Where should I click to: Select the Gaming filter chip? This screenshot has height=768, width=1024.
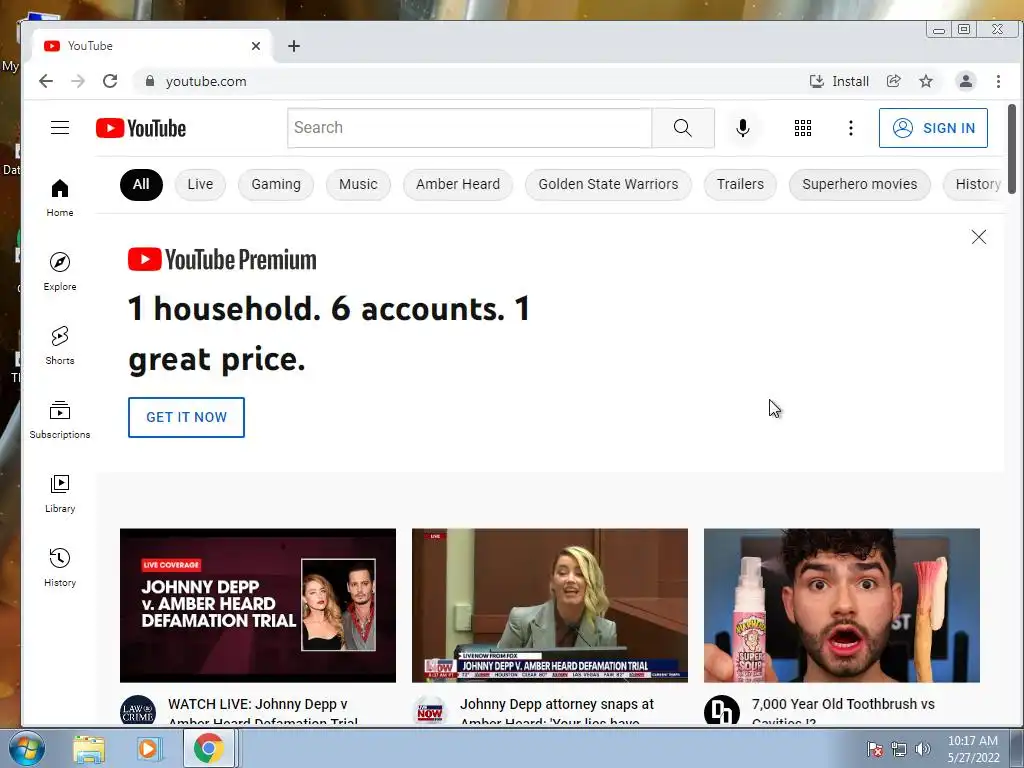(276, 185)
